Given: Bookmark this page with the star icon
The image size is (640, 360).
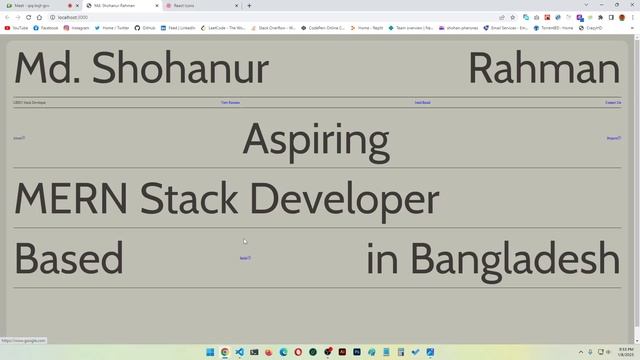Looking at the screenshot, I should point(513,18).
